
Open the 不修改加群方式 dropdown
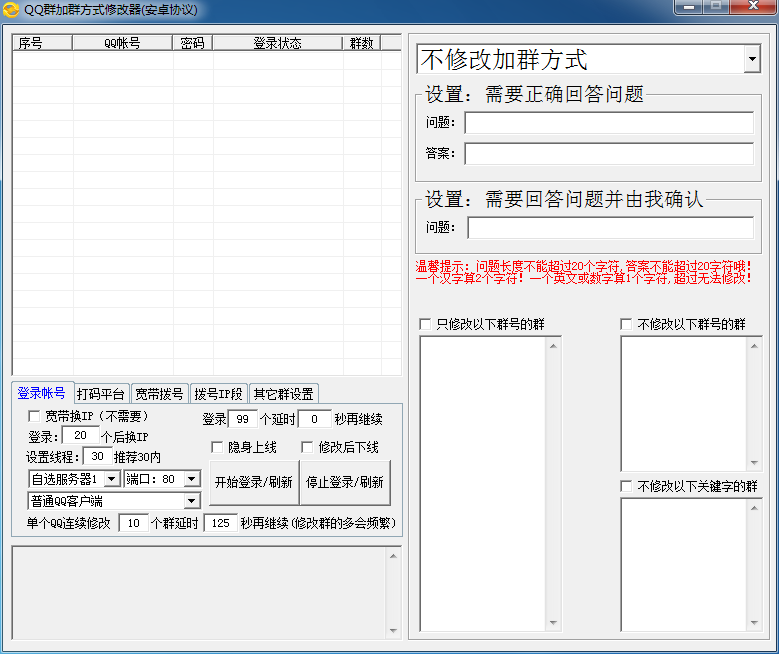click(x=752, y=60)
